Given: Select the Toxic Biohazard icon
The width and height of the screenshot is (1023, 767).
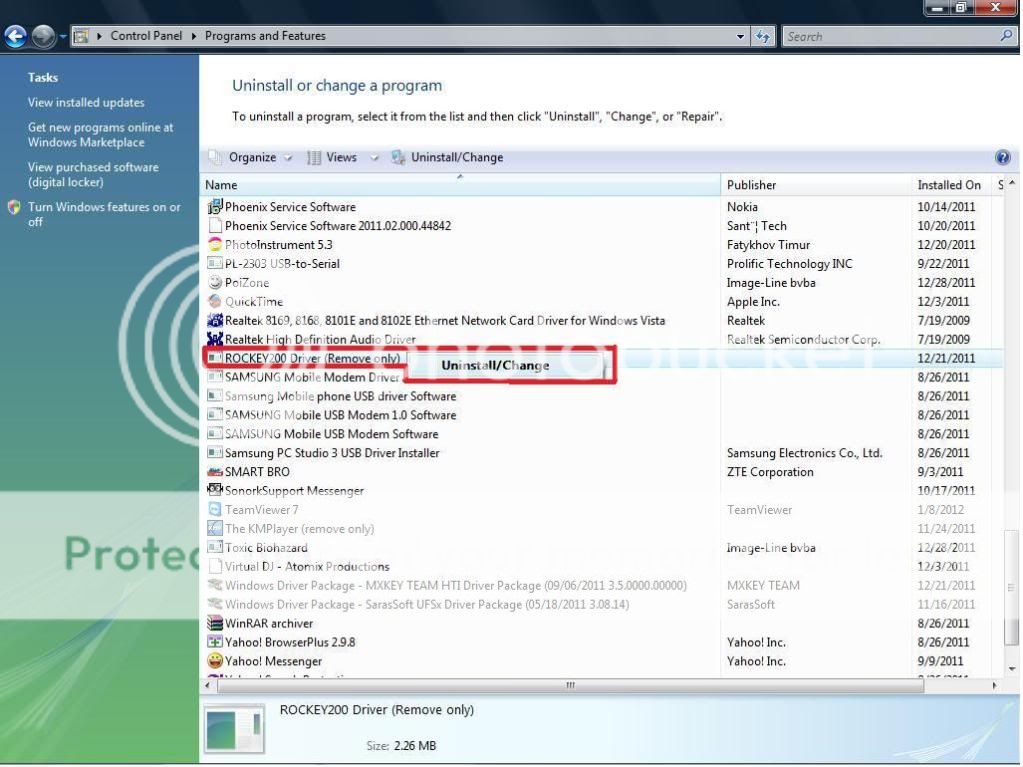Looking at the screenshot, I should (x=215, y=547).
